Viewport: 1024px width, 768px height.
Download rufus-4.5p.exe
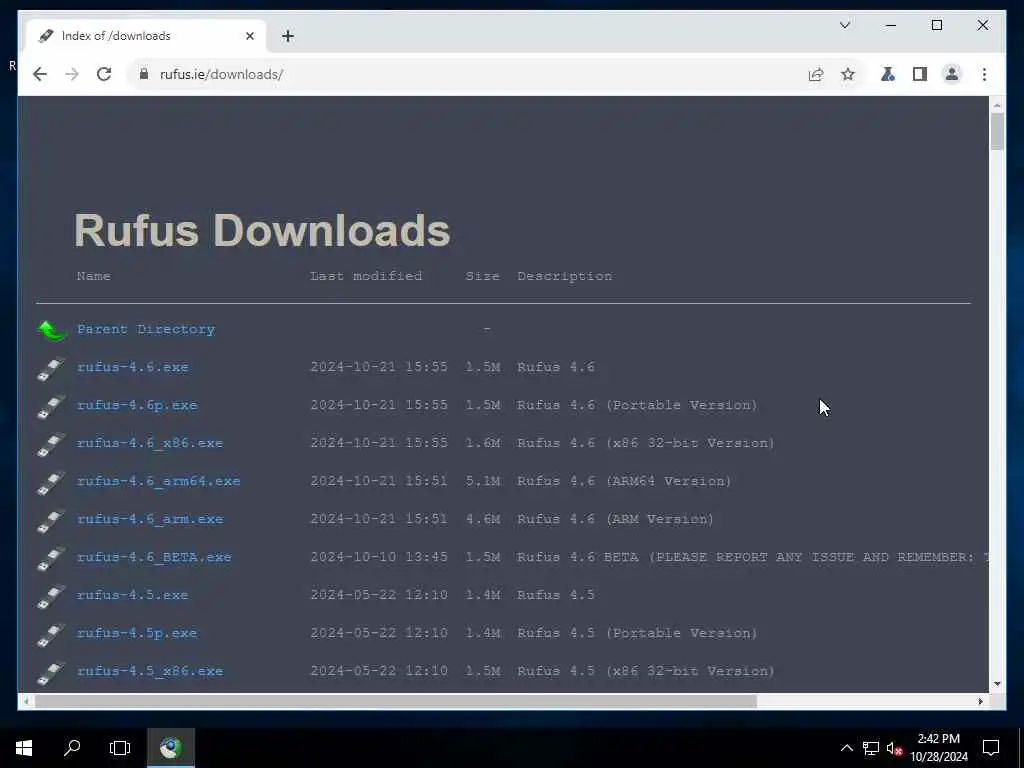(137, 633)
